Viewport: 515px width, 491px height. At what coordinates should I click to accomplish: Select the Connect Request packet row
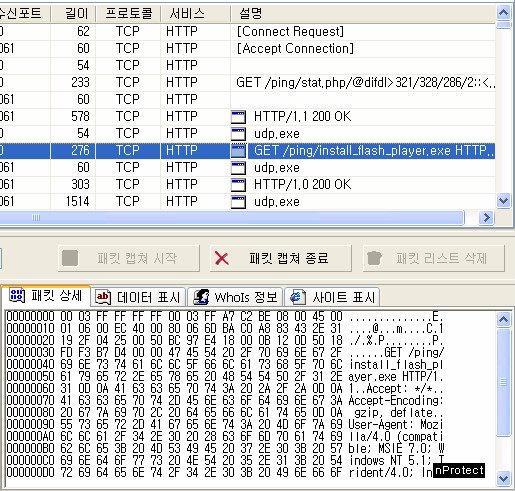click(x=247, y=32)
